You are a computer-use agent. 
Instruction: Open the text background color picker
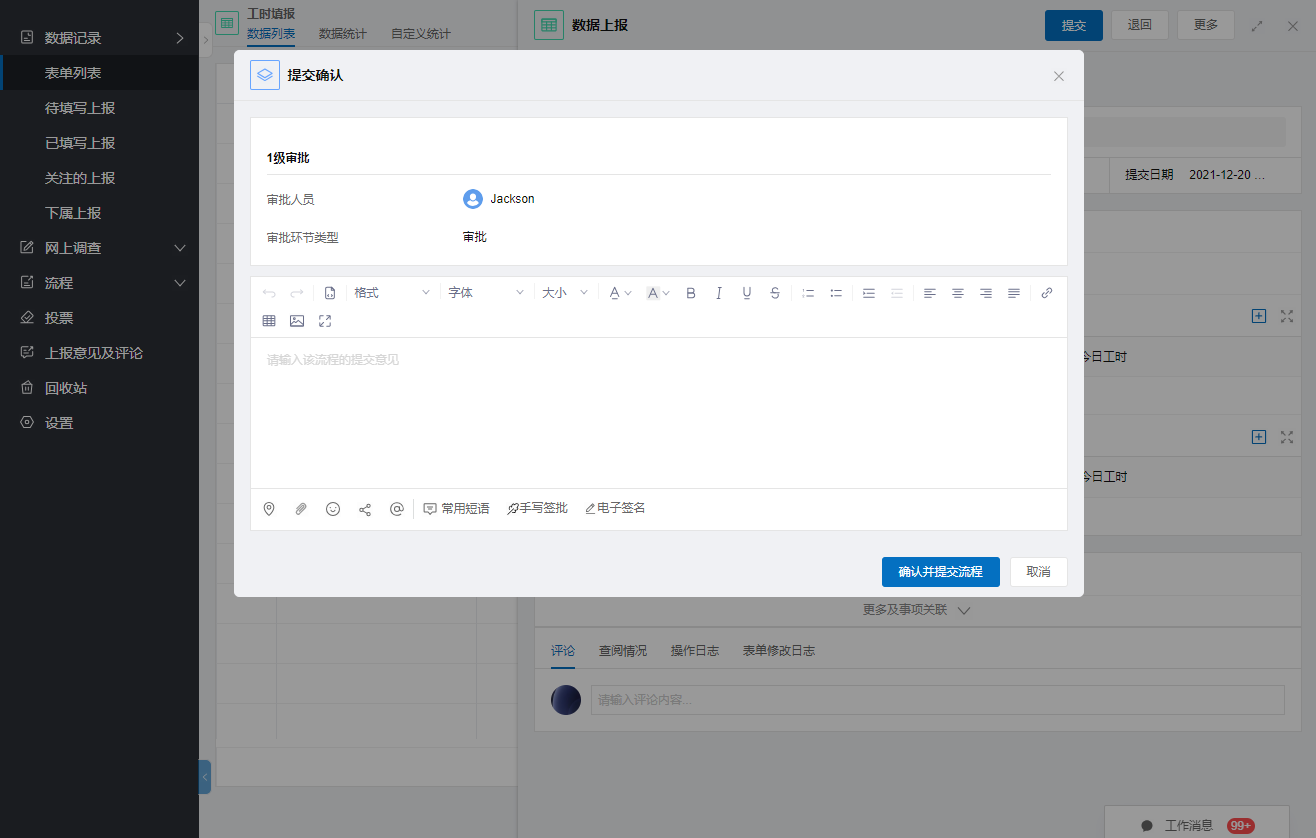(x=657, y=293)
